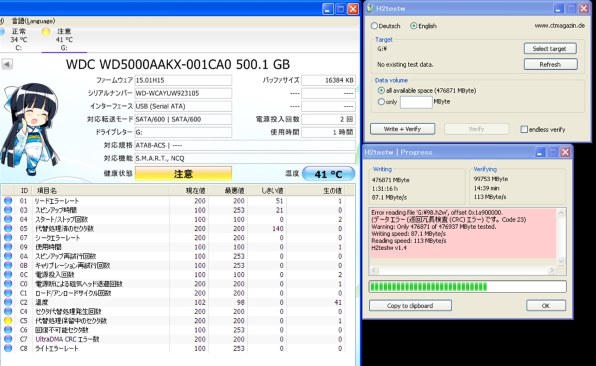
Task: Minimize the H2testw main window
Action: (558, 8)
